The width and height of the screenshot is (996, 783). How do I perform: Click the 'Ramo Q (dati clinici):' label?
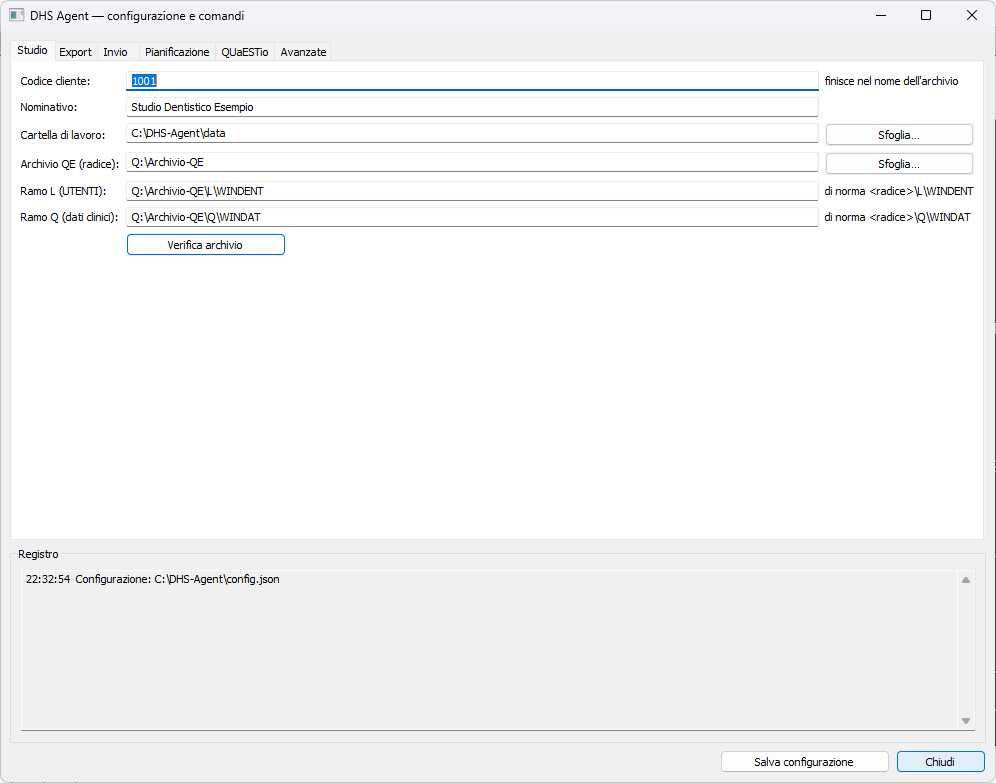click(69, 217)
